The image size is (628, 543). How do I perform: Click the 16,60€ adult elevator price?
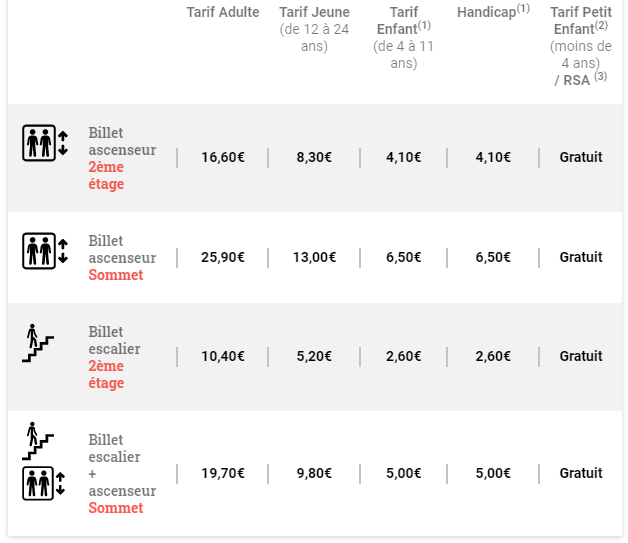pyautogui.click(x=223, y=157)
